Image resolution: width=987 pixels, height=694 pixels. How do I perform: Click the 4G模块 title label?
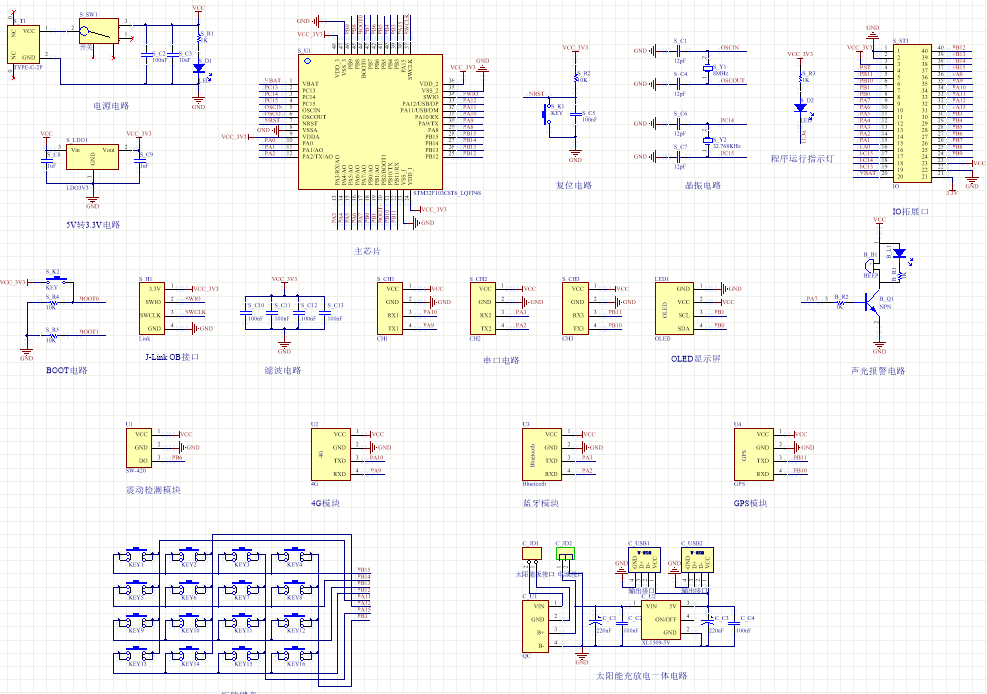pos(325,503)
